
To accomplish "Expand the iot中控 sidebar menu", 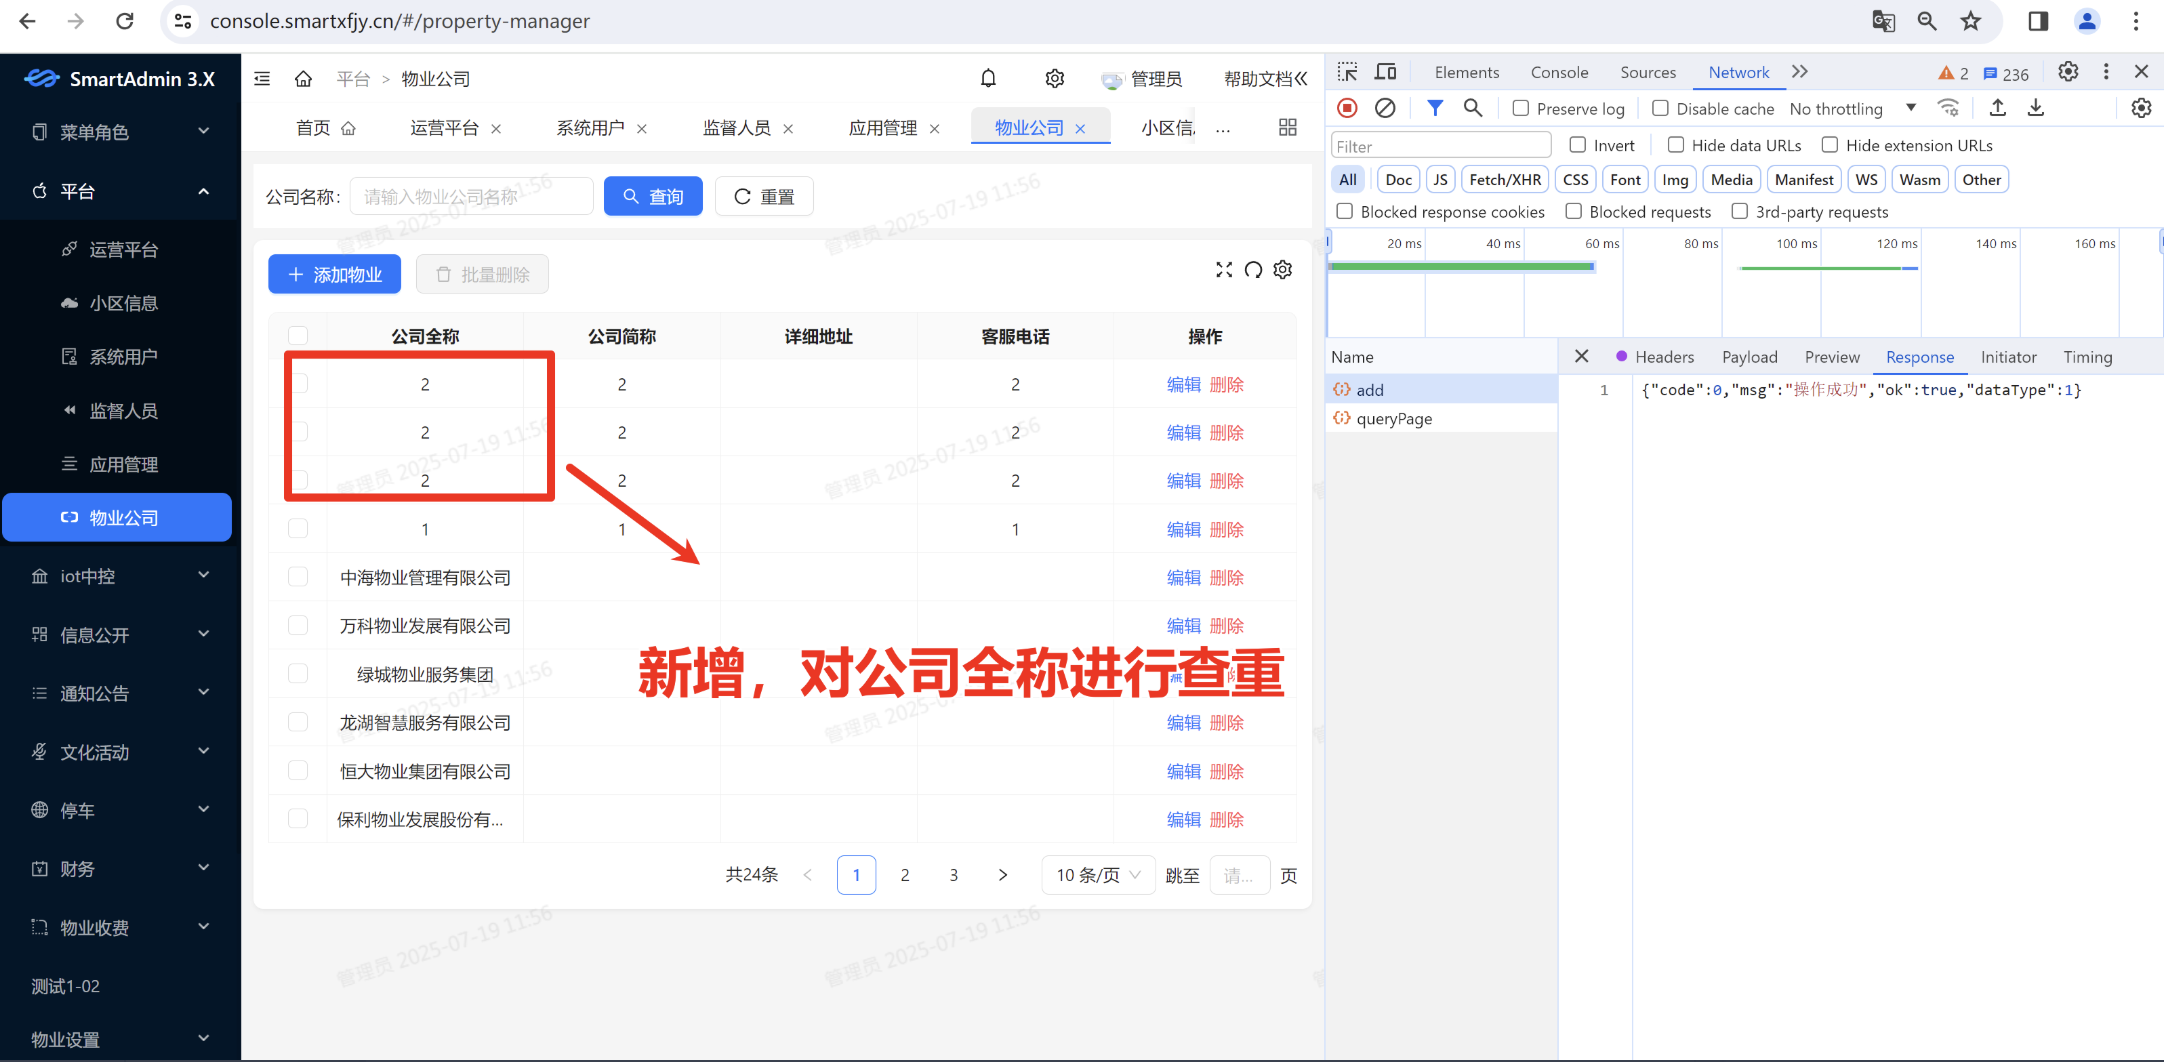I will pos(120,576).
